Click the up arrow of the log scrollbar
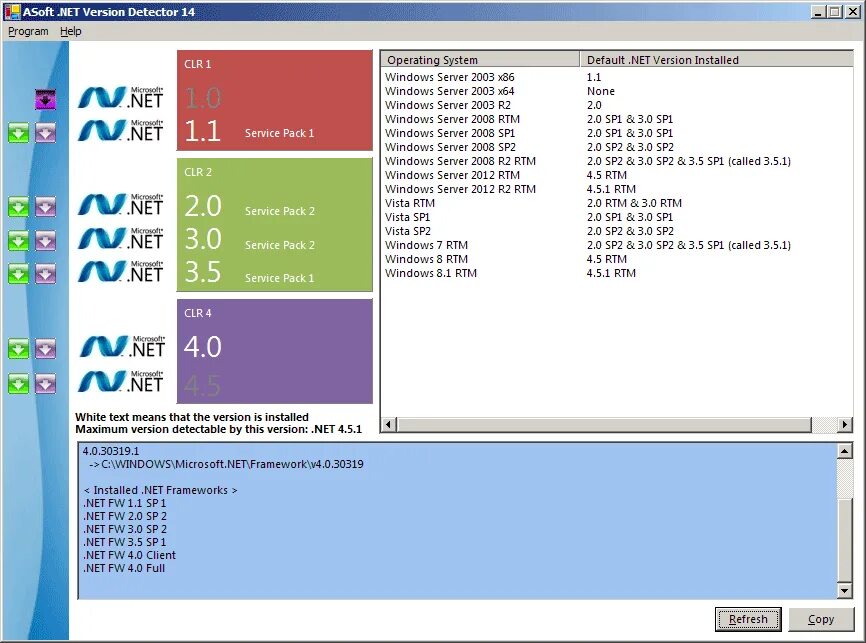The height and width of the screenshot is (643, 866). 844,451
